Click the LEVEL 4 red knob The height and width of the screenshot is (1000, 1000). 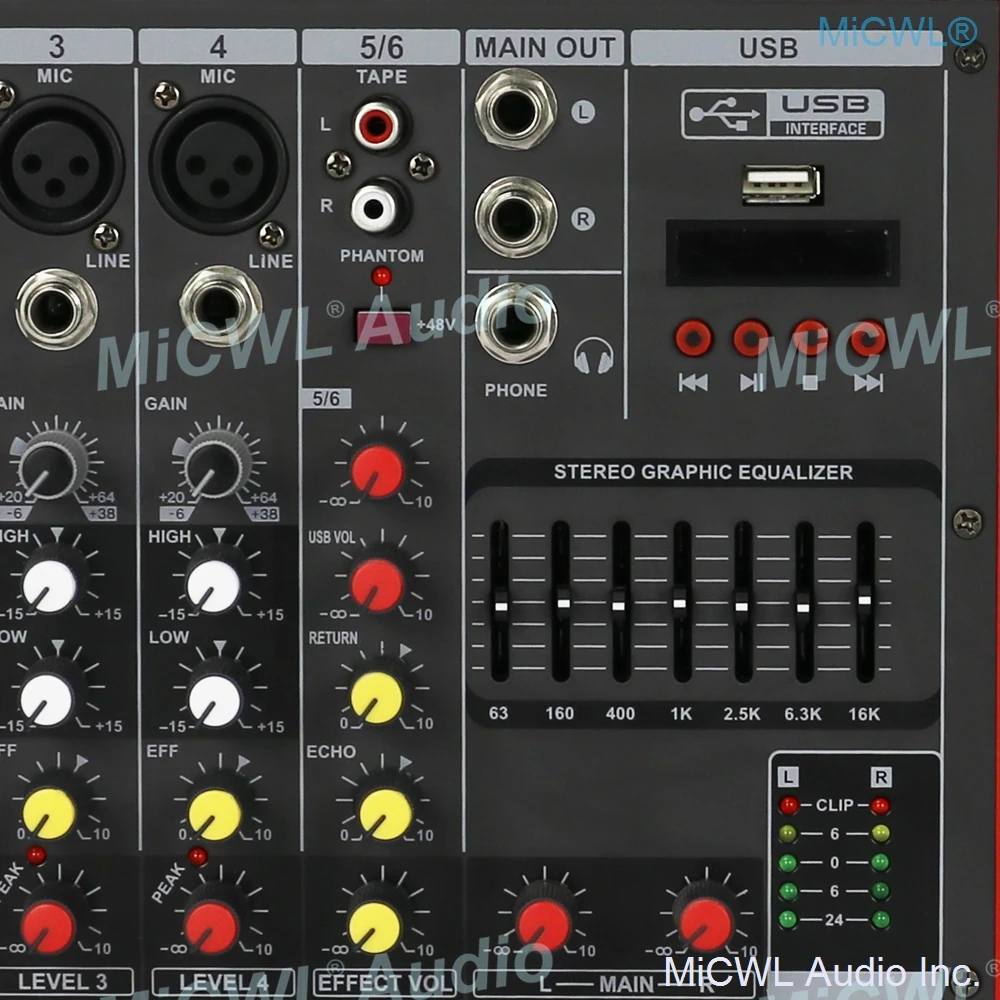point(212,928)
